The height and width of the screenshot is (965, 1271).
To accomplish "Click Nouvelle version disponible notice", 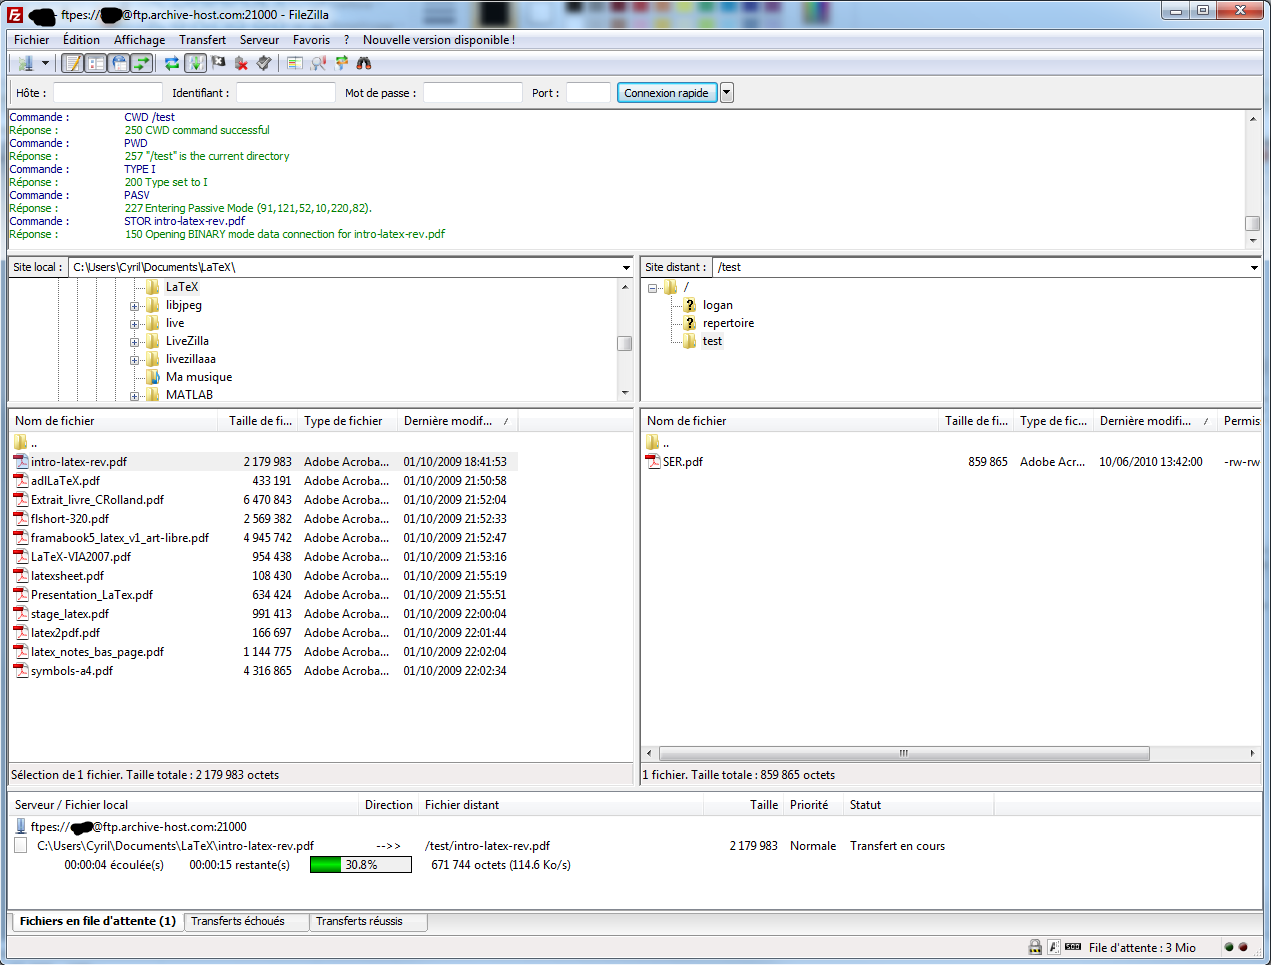I will (439, 40).
